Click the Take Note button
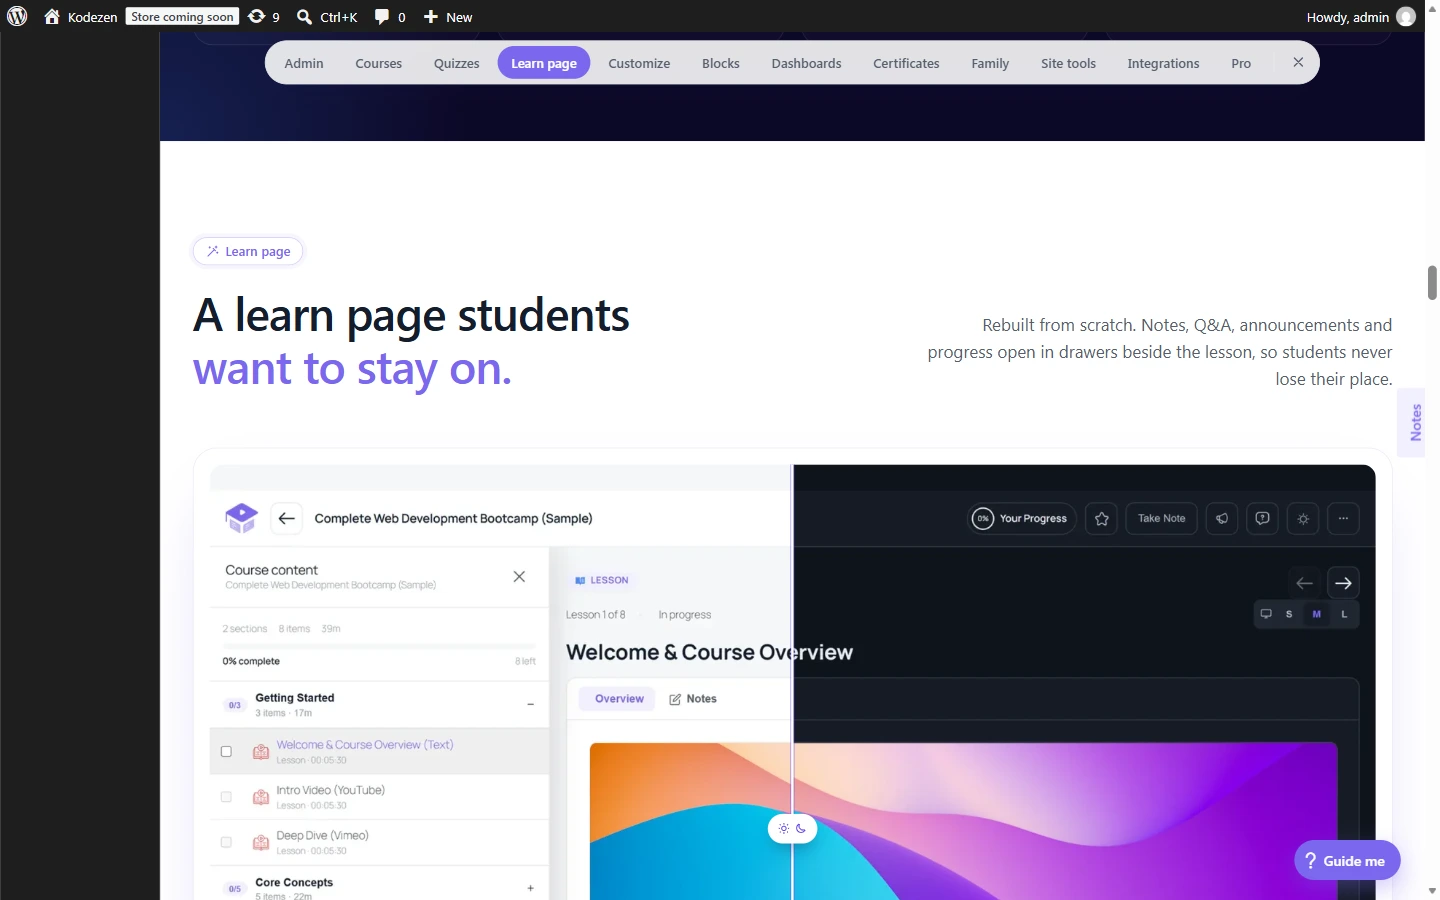This screenshot has height=900, width=1440. (1162, 518)
